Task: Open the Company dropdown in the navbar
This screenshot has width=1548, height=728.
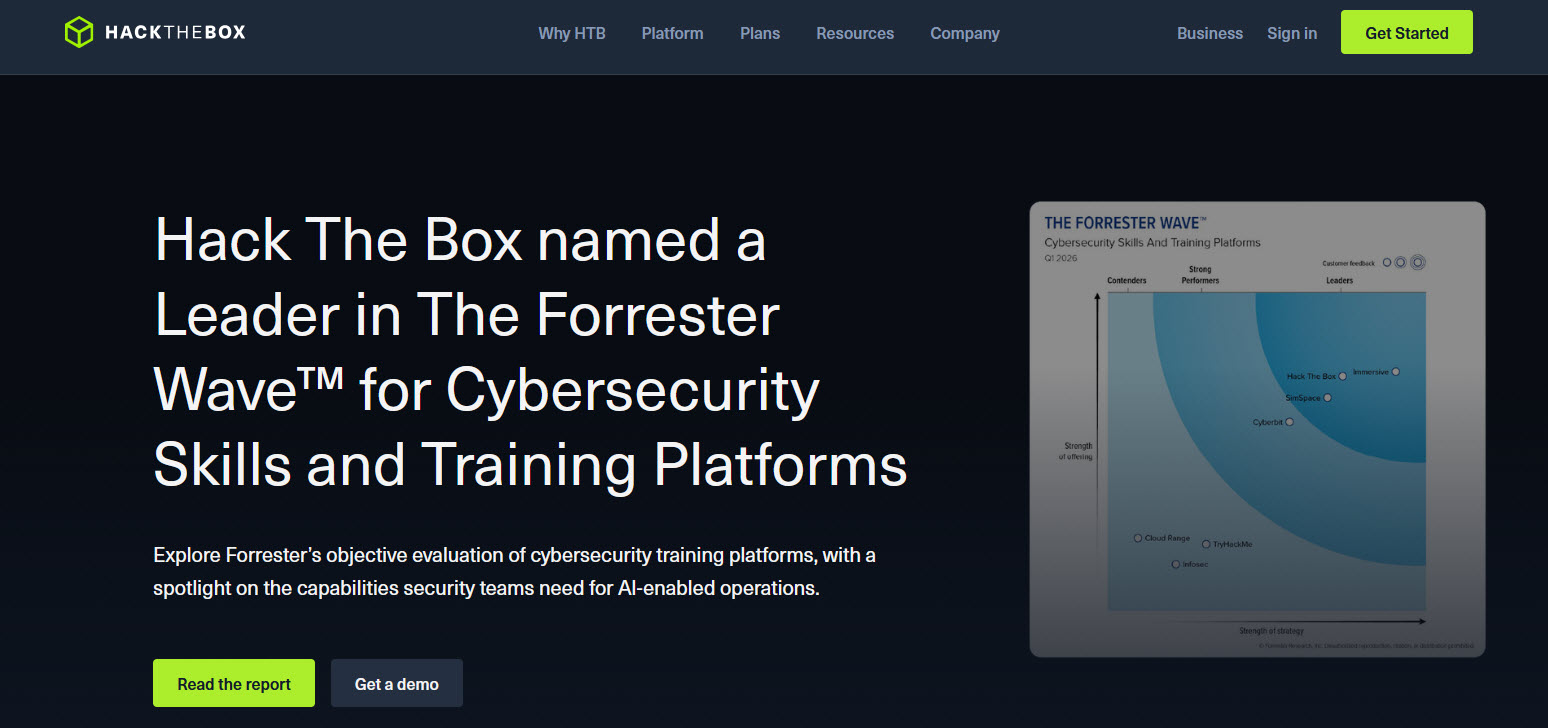Action: pos(964,33)
